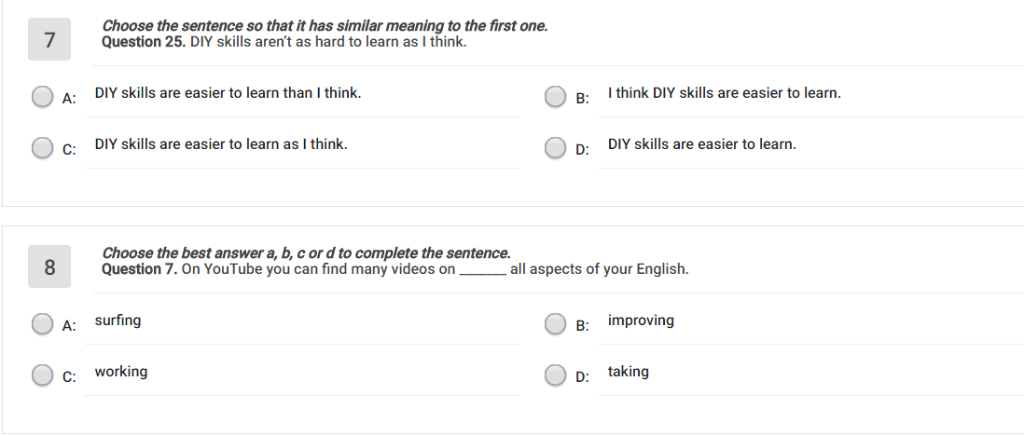Select radio B next to 'improving'
The height and width of the screenshot is (436, 1024).
(556, 324)
